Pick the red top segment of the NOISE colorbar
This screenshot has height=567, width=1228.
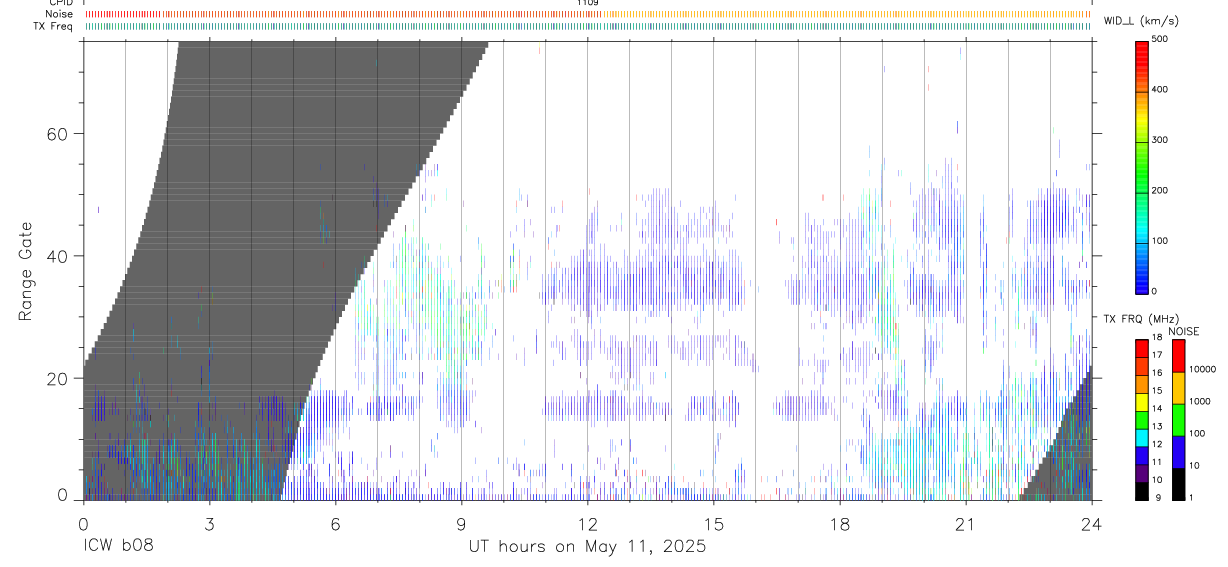click(1178, 355)
